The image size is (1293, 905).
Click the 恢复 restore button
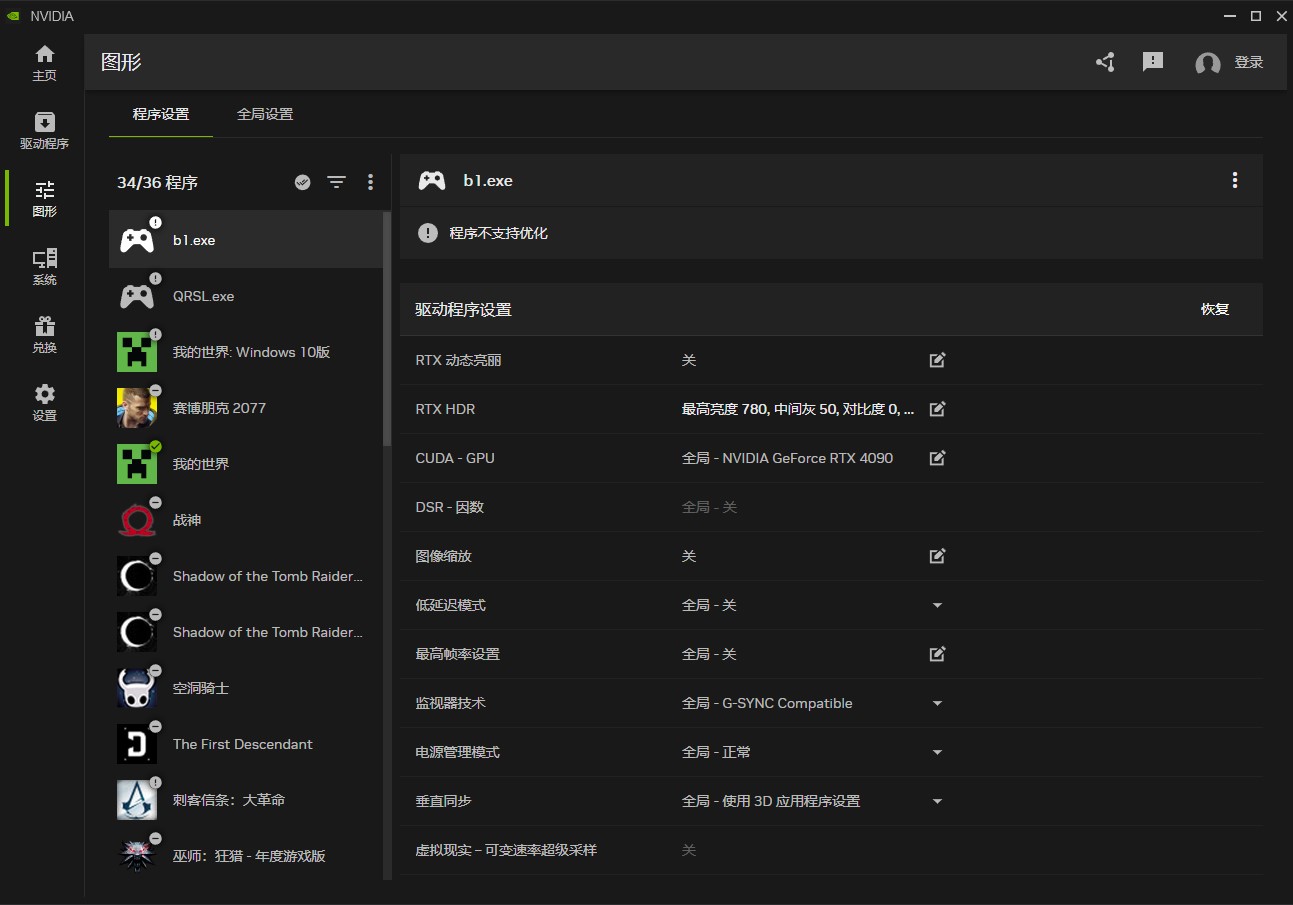pos(1215,309)
